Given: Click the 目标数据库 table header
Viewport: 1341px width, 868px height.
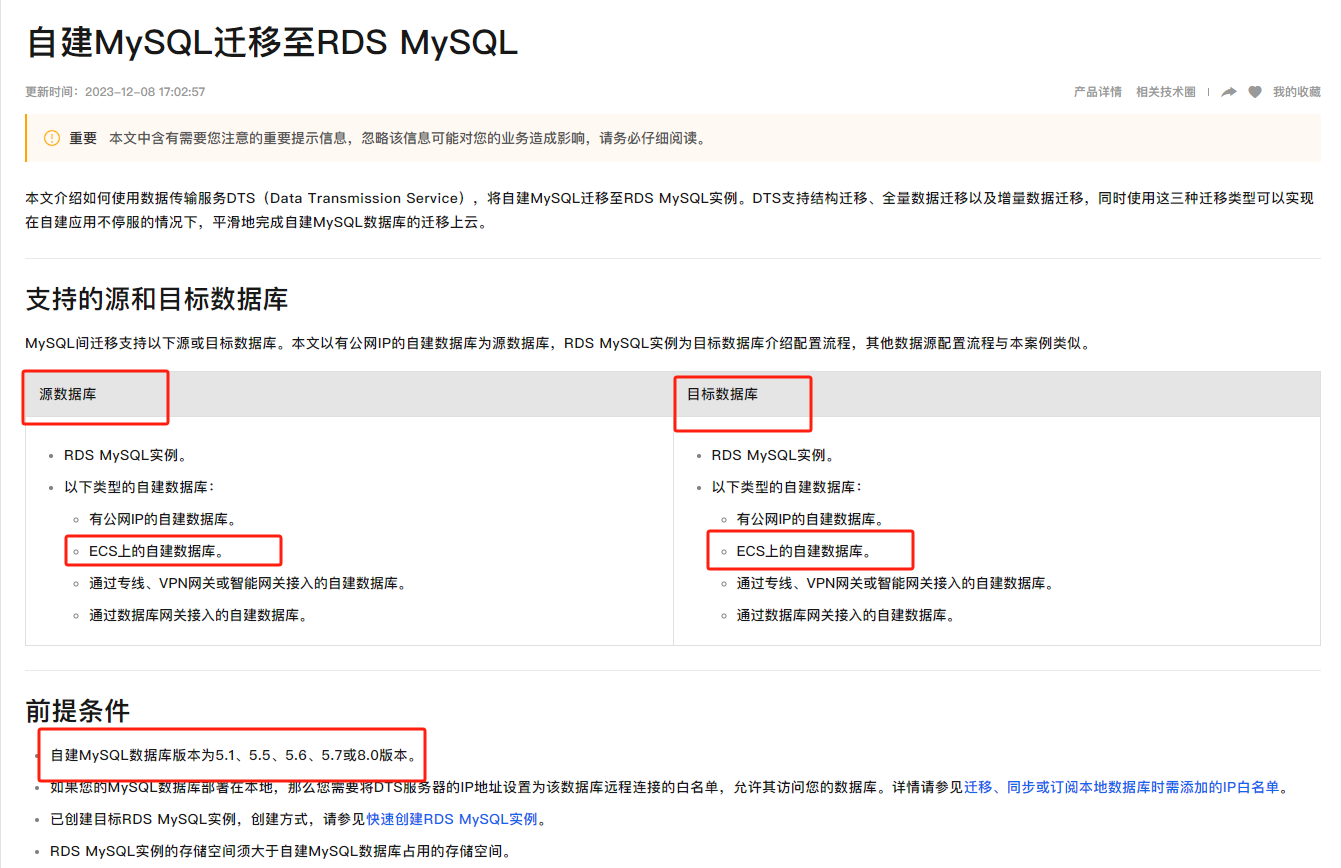Looking at the screenshot, I should click(722, 394).
